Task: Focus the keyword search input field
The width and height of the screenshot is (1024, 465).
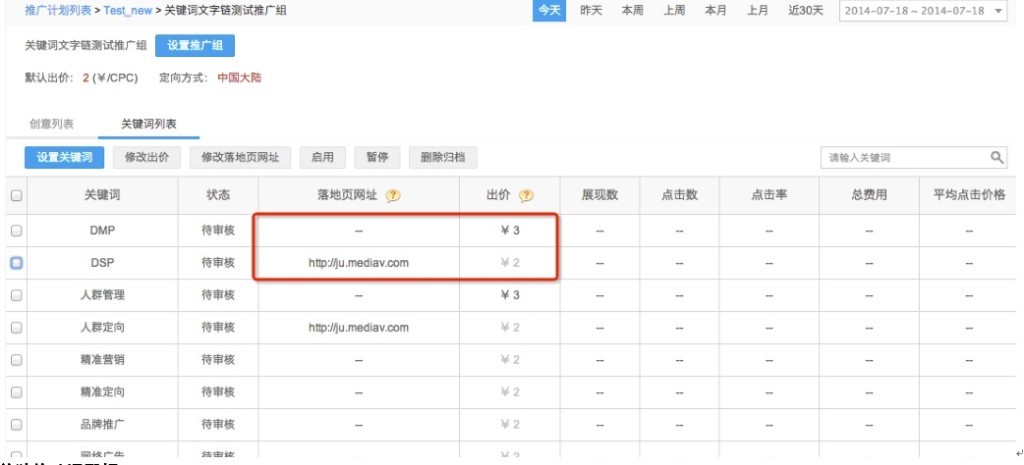Action: (x=900, y=157)
